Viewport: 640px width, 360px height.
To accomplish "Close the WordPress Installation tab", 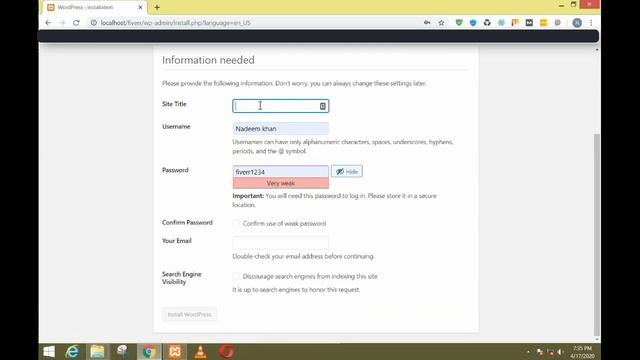I will (x=140, y=7).
